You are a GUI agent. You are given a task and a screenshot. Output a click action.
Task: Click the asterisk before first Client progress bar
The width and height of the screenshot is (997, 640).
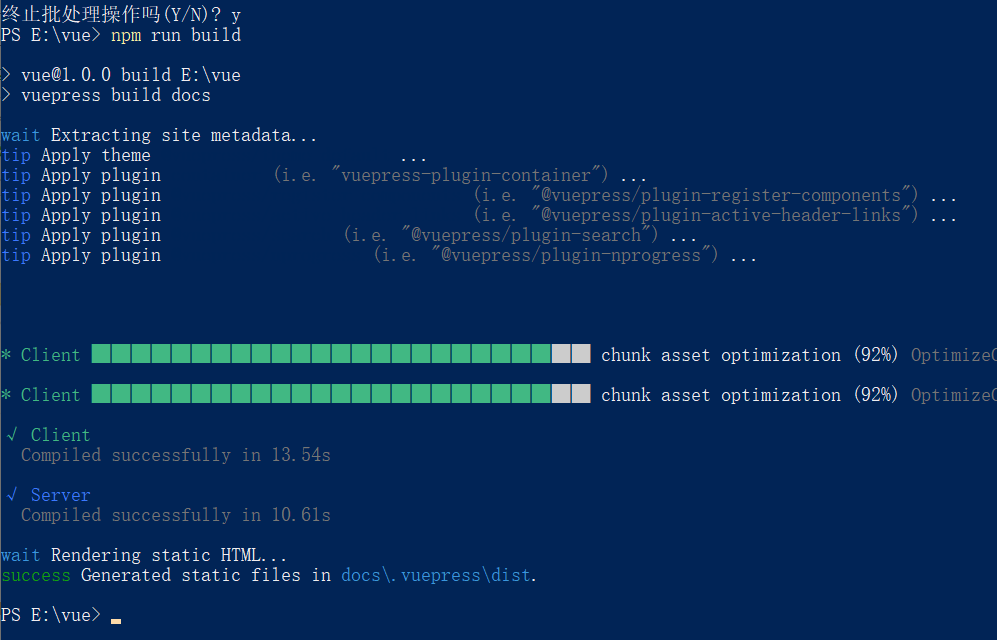[6, 355]
